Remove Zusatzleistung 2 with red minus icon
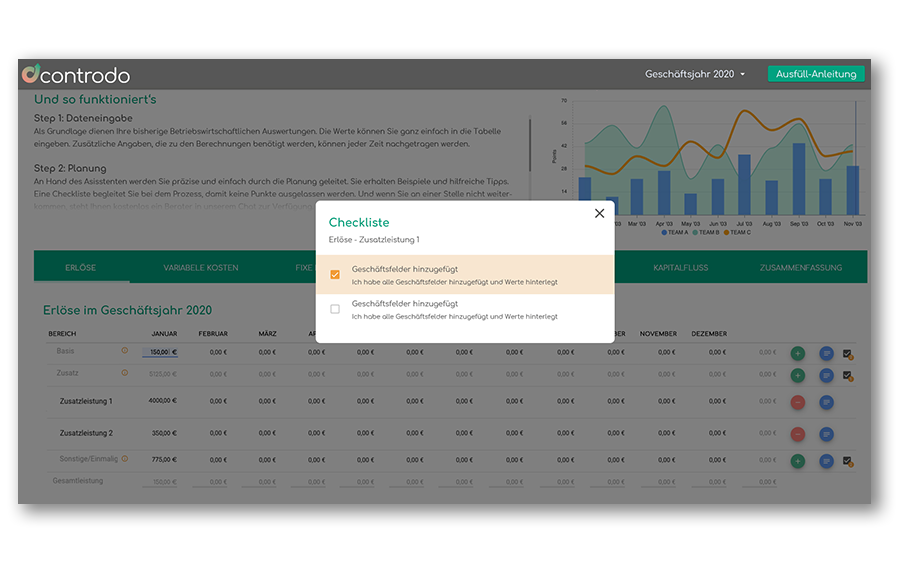This screenshot has height=566, width=900. coord(797,434)
